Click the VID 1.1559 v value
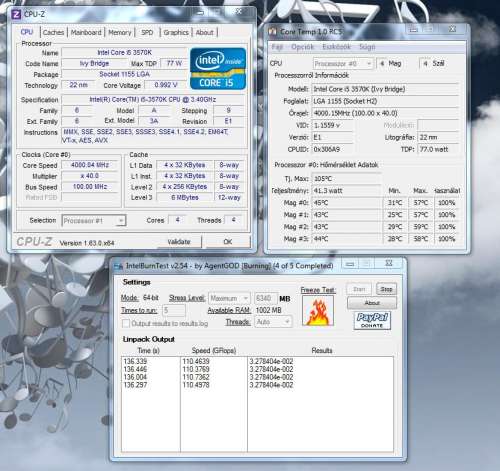 click(x=332, y=125)
